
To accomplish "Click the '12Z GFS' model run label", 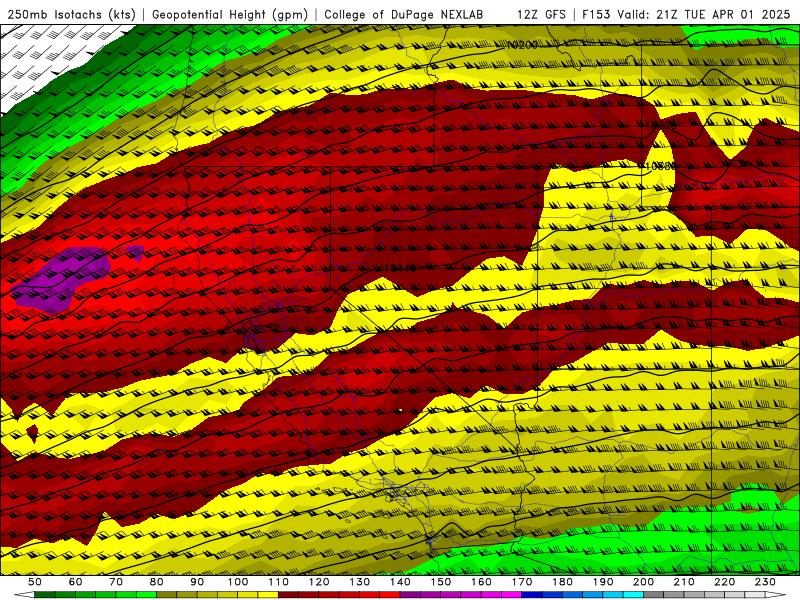I will click(x=541, y=15).
